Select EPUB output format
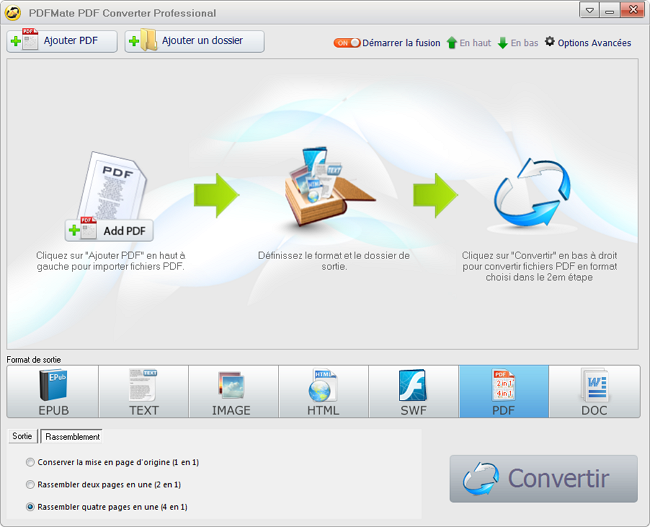 (x=53, y=391)
